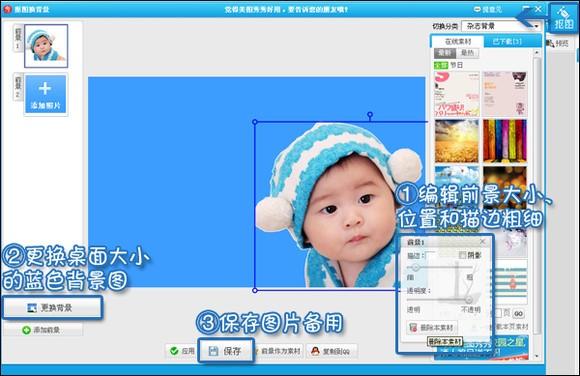Click the 抠图 cutout tool icon

[x=564, y=18]
